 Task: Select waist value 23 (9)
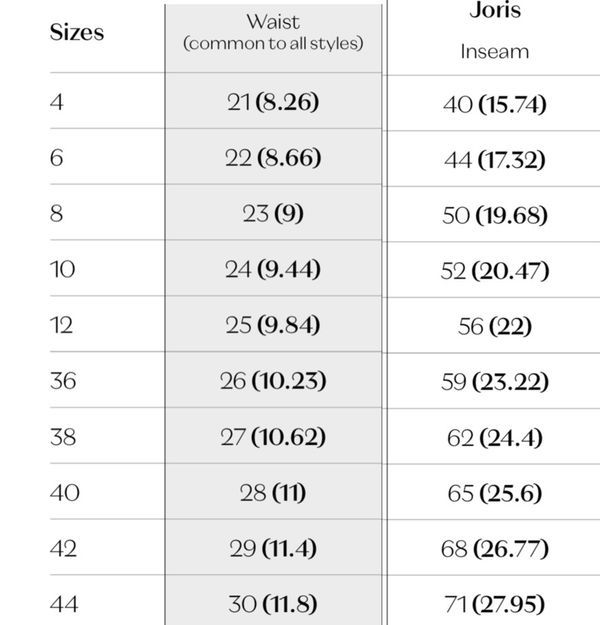point(273,214)
